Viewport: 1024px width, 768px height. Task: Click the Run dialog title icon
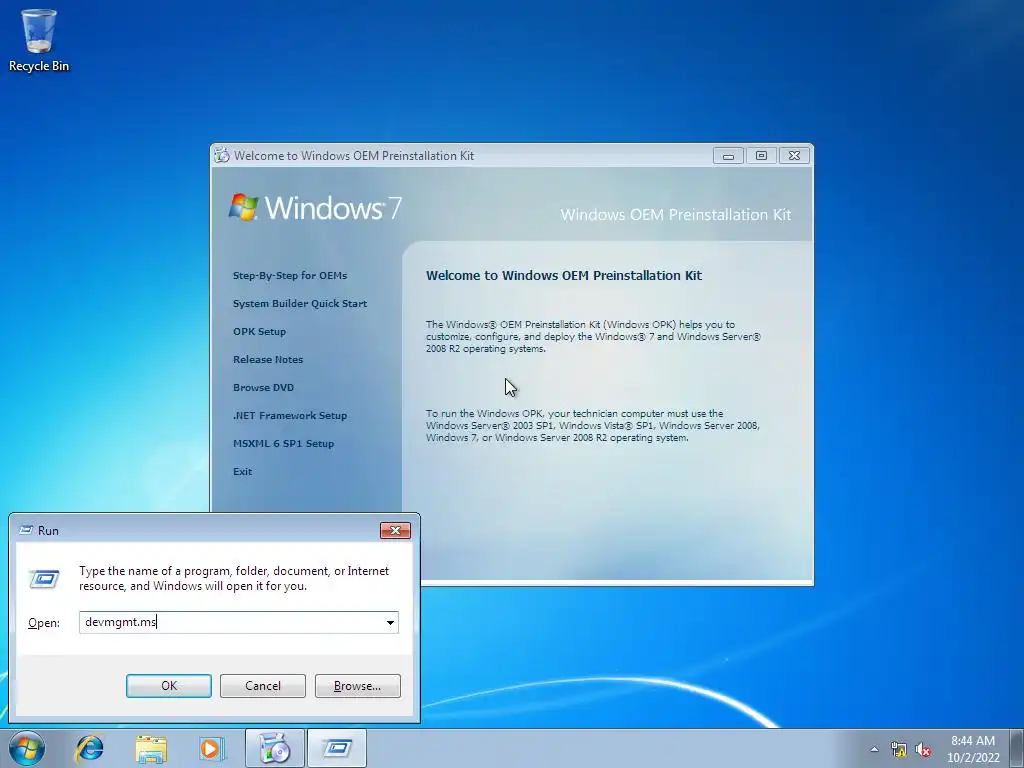coord(26,530)
